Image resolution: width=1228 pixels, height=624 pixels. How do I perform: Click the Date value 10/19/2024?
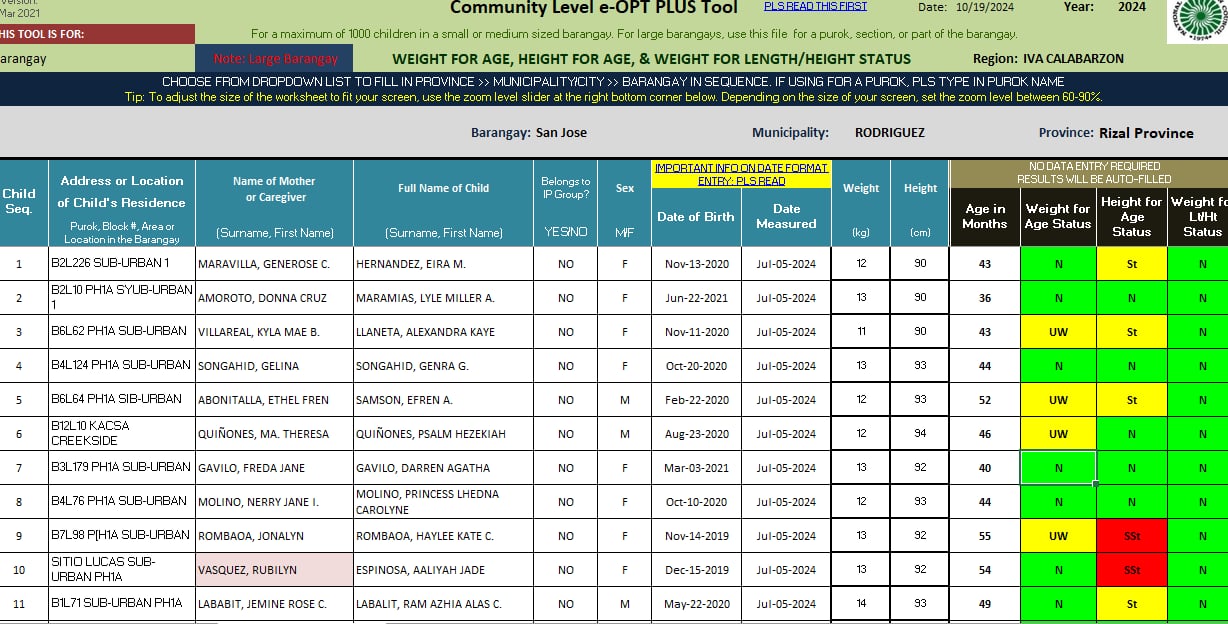tap(985, 7)
